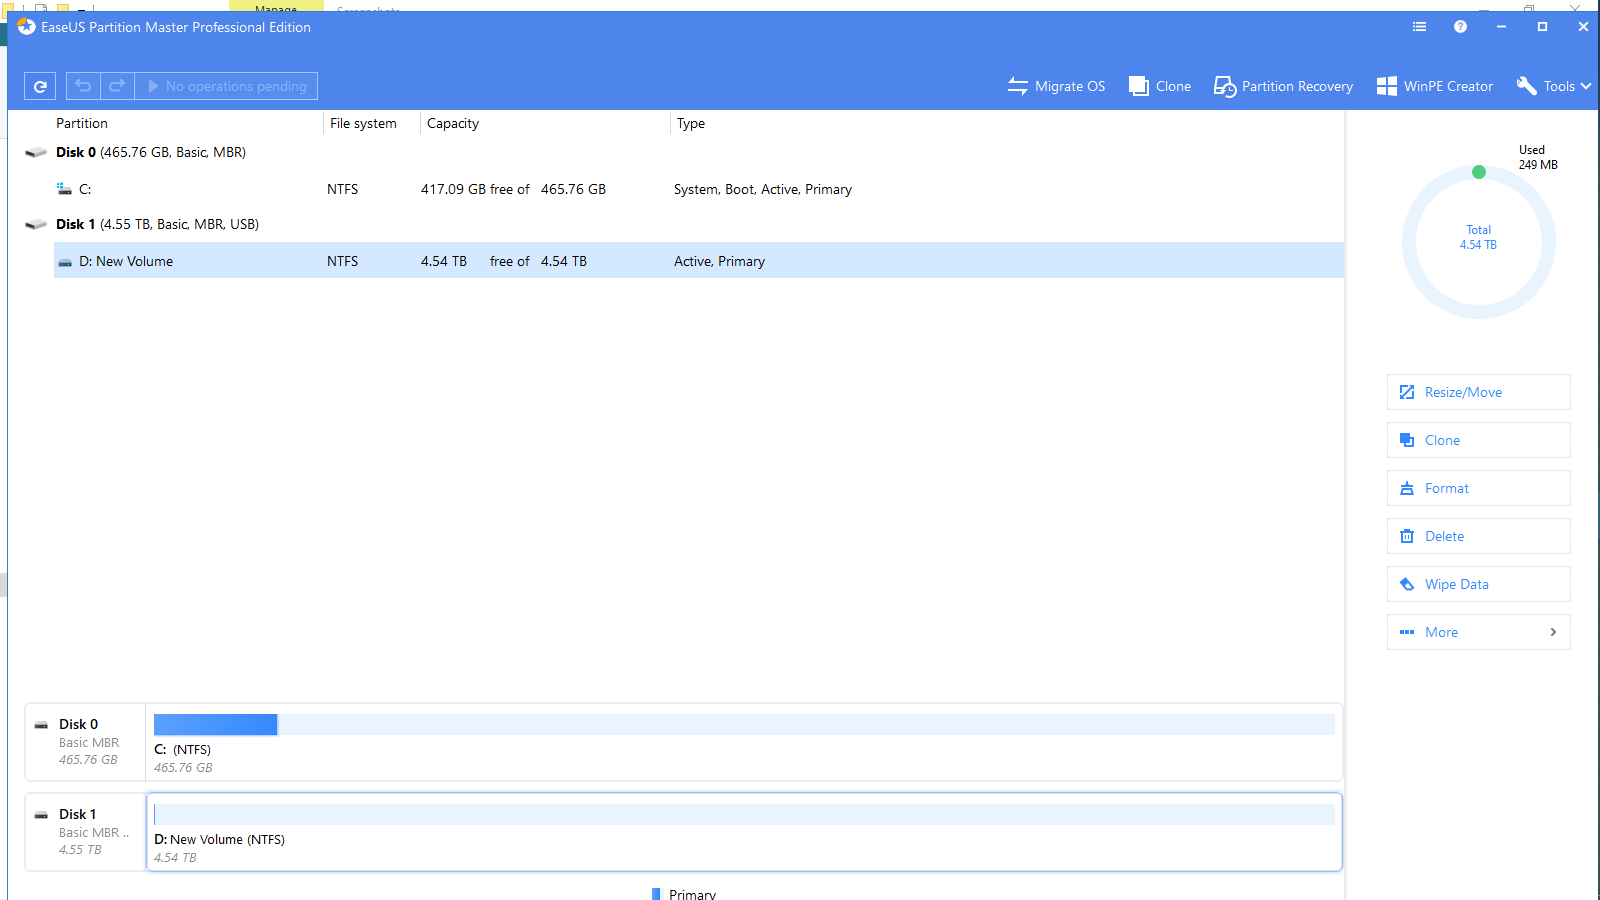
Task: Click Clone button in right panel
Action: [1478, 440]
